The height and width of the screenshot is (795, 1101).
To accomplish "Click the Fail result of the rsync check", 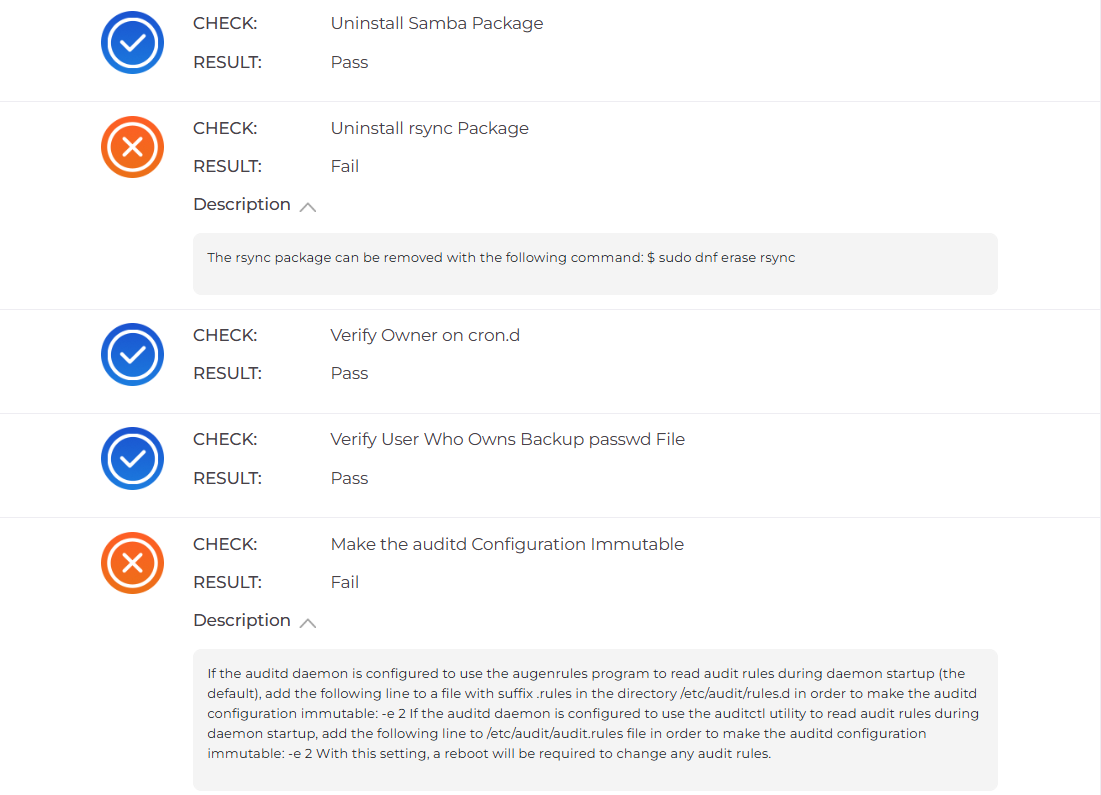I will pos(344,166).
